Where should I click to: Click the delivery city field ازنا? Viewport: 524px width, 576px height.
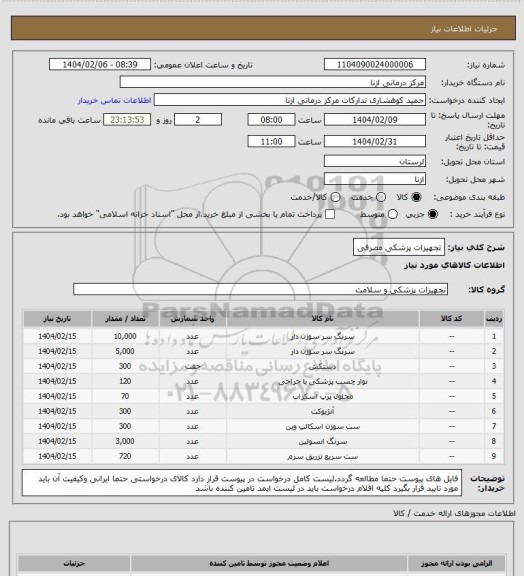click(375, 179)
